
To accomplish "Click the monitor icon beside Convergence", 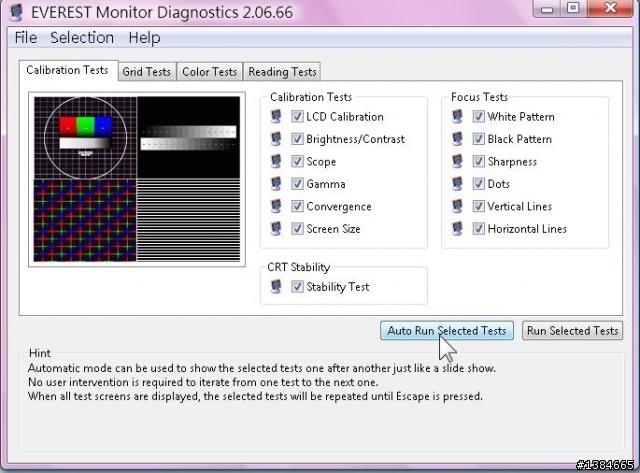I will tap(276, 206).
